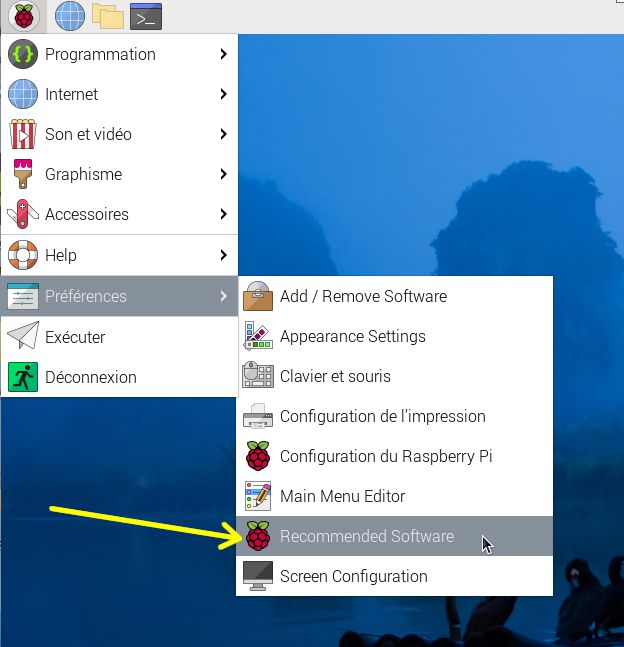Viewport: 624px width, 647px height.
Task: Launch Main Menu Editor
Action: [395, 496]
